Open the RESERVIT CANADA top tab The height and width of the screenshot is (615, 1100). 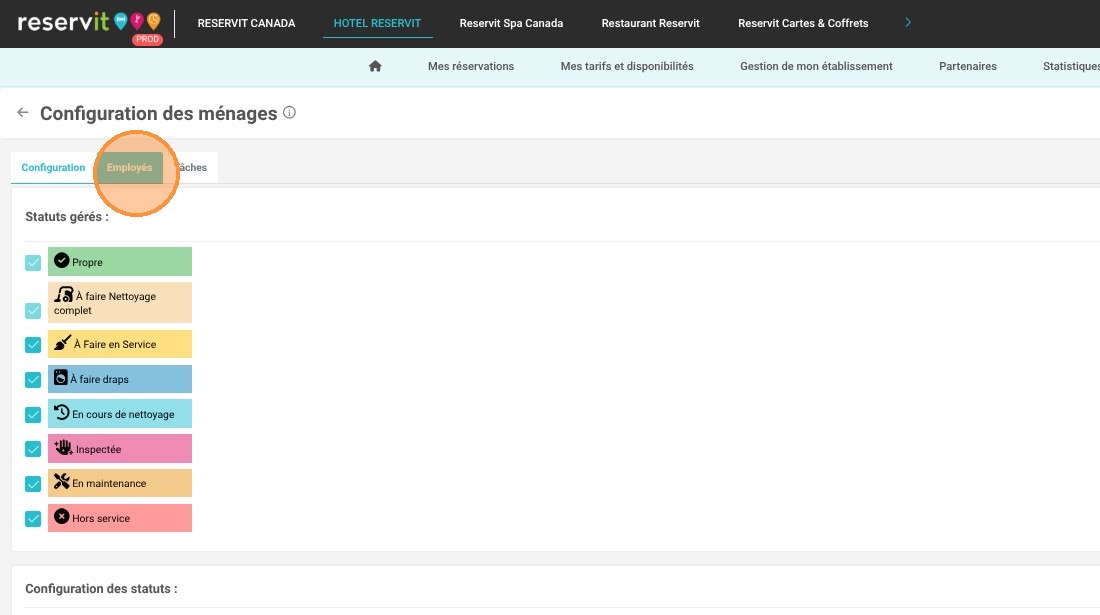tap(246, 23)
